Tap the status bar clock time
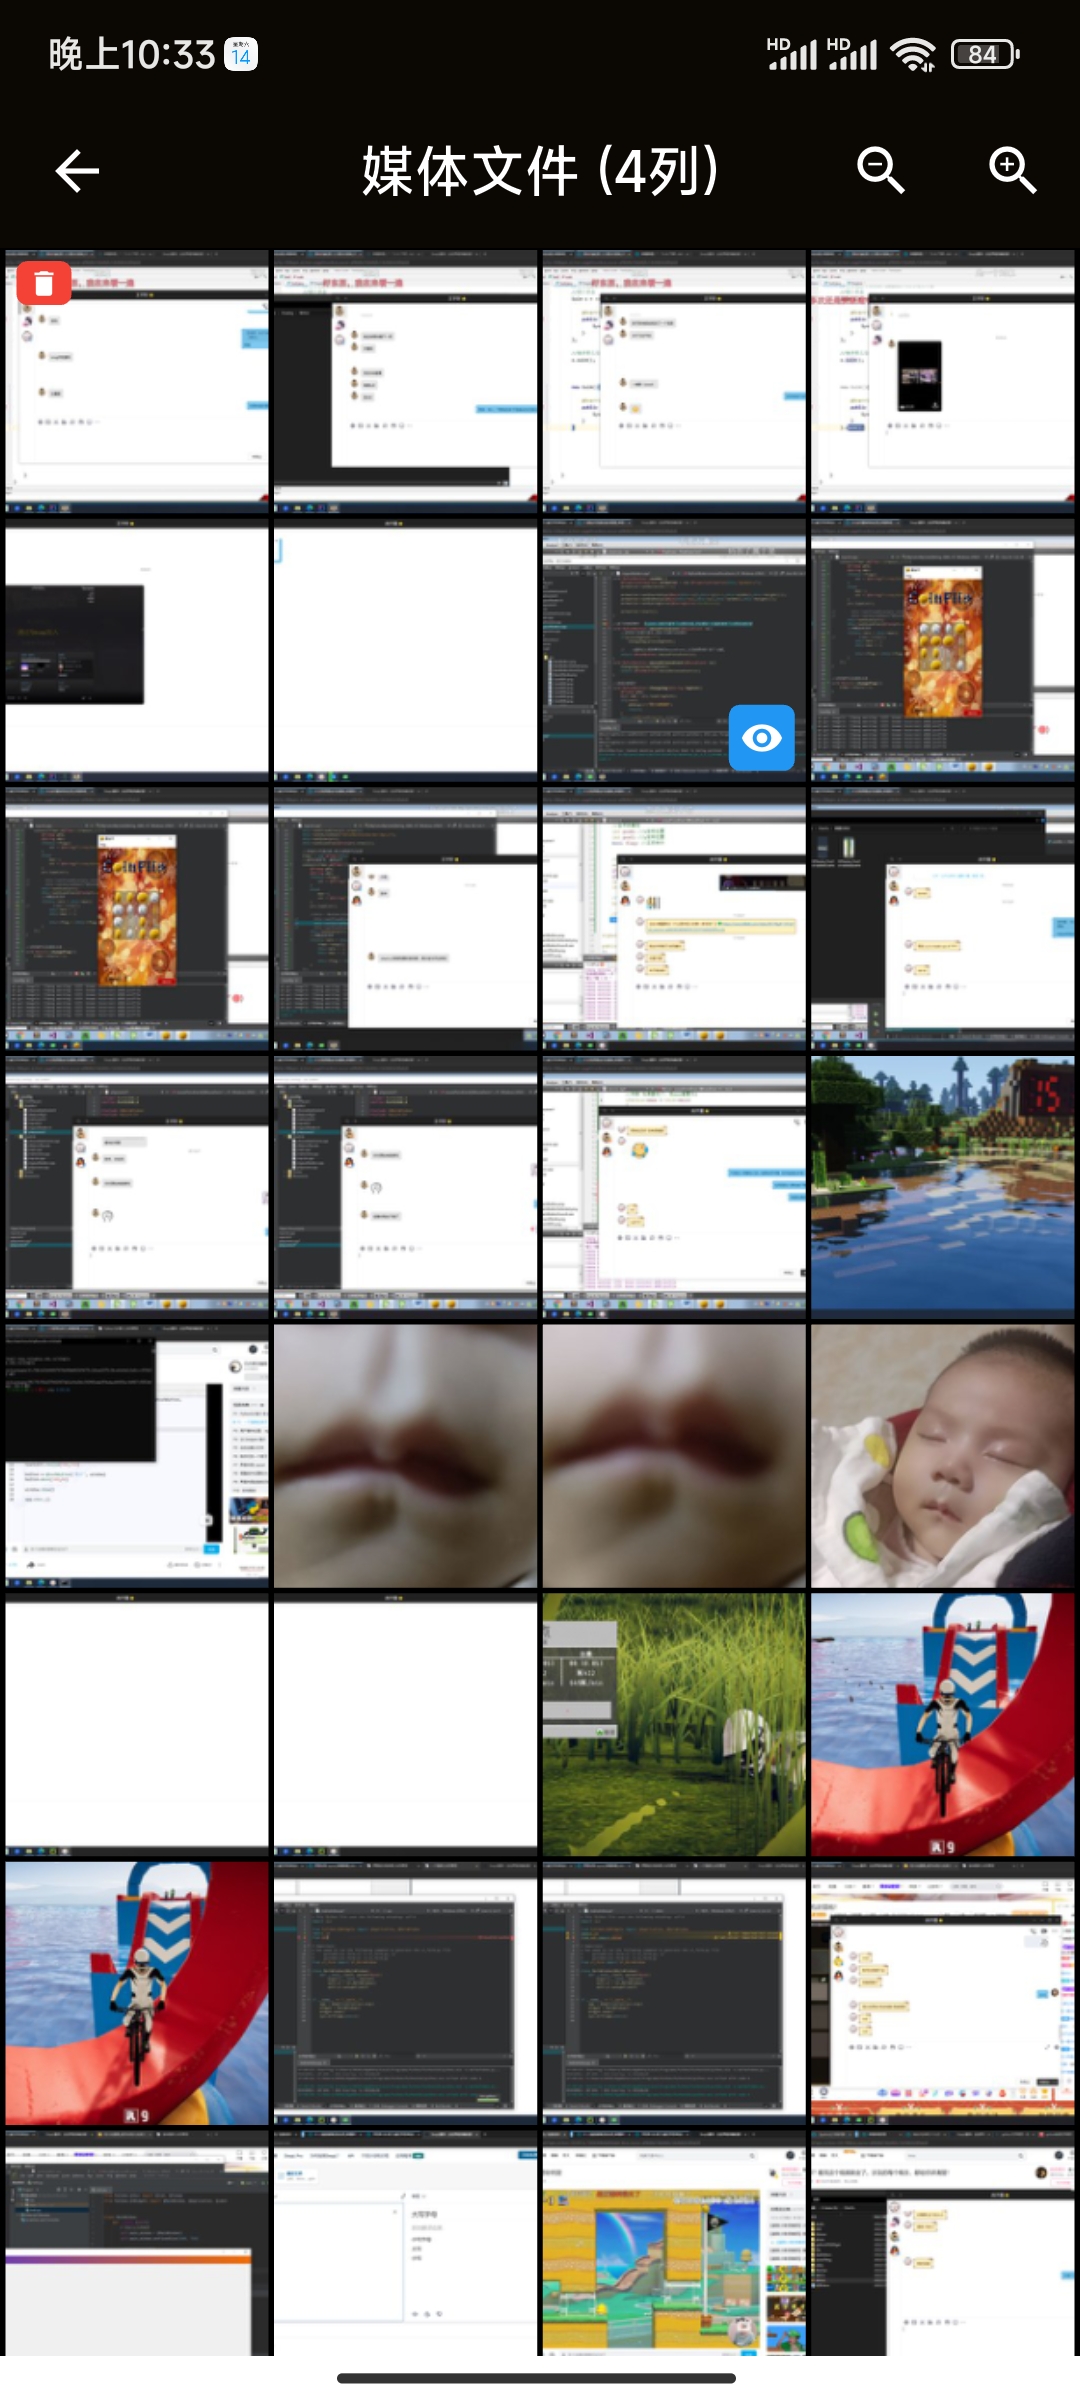1080x2400 pixels. tap(132, 54)
